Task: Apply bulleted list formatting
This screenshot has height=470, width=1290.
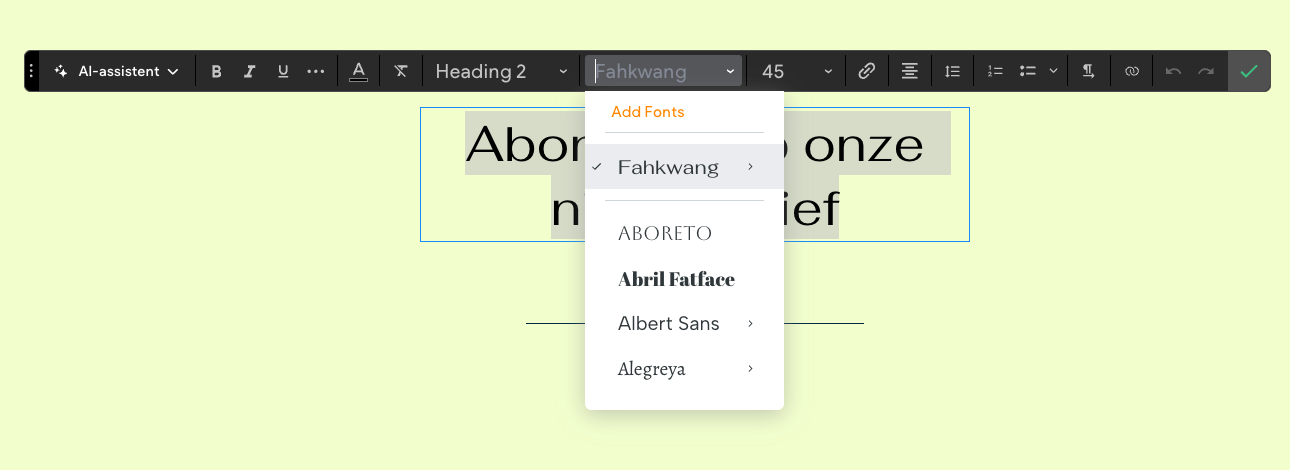Action: pos(1028,71)
